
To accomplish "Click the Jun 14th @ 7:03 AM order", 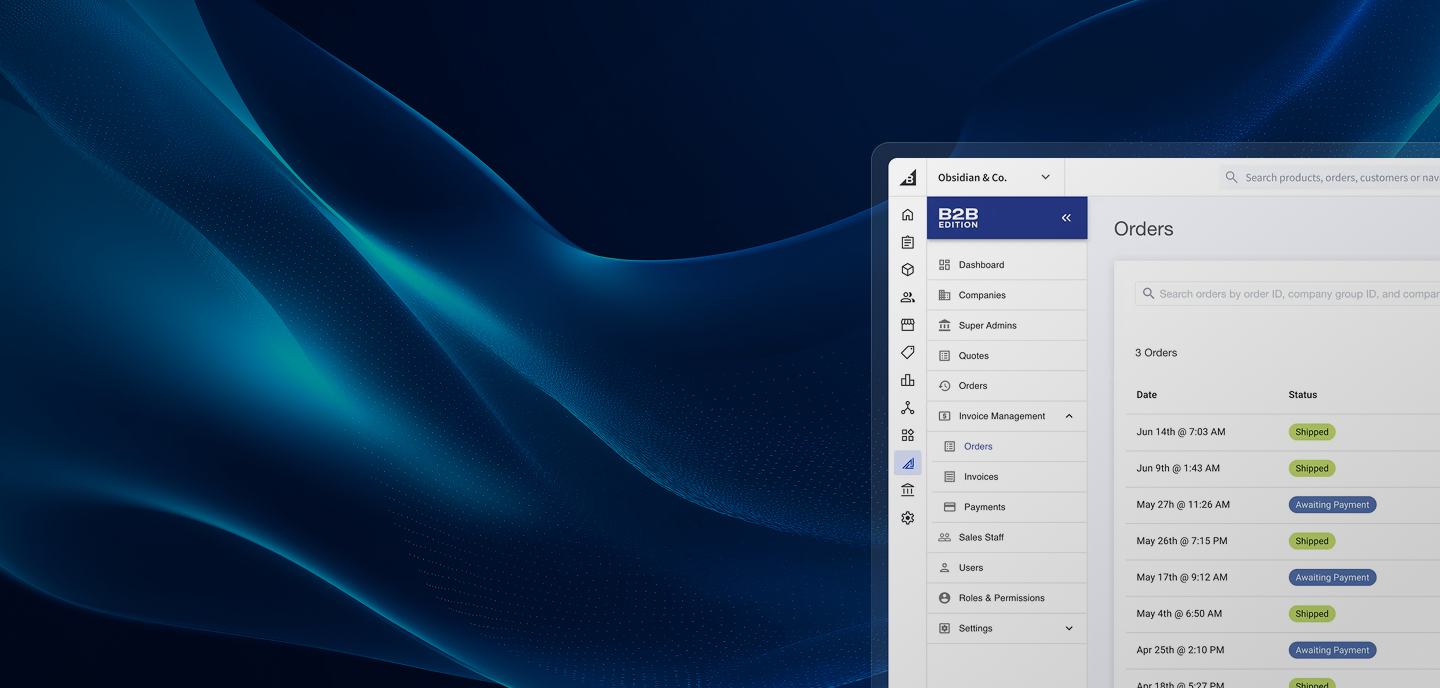I will [1181, 432].
